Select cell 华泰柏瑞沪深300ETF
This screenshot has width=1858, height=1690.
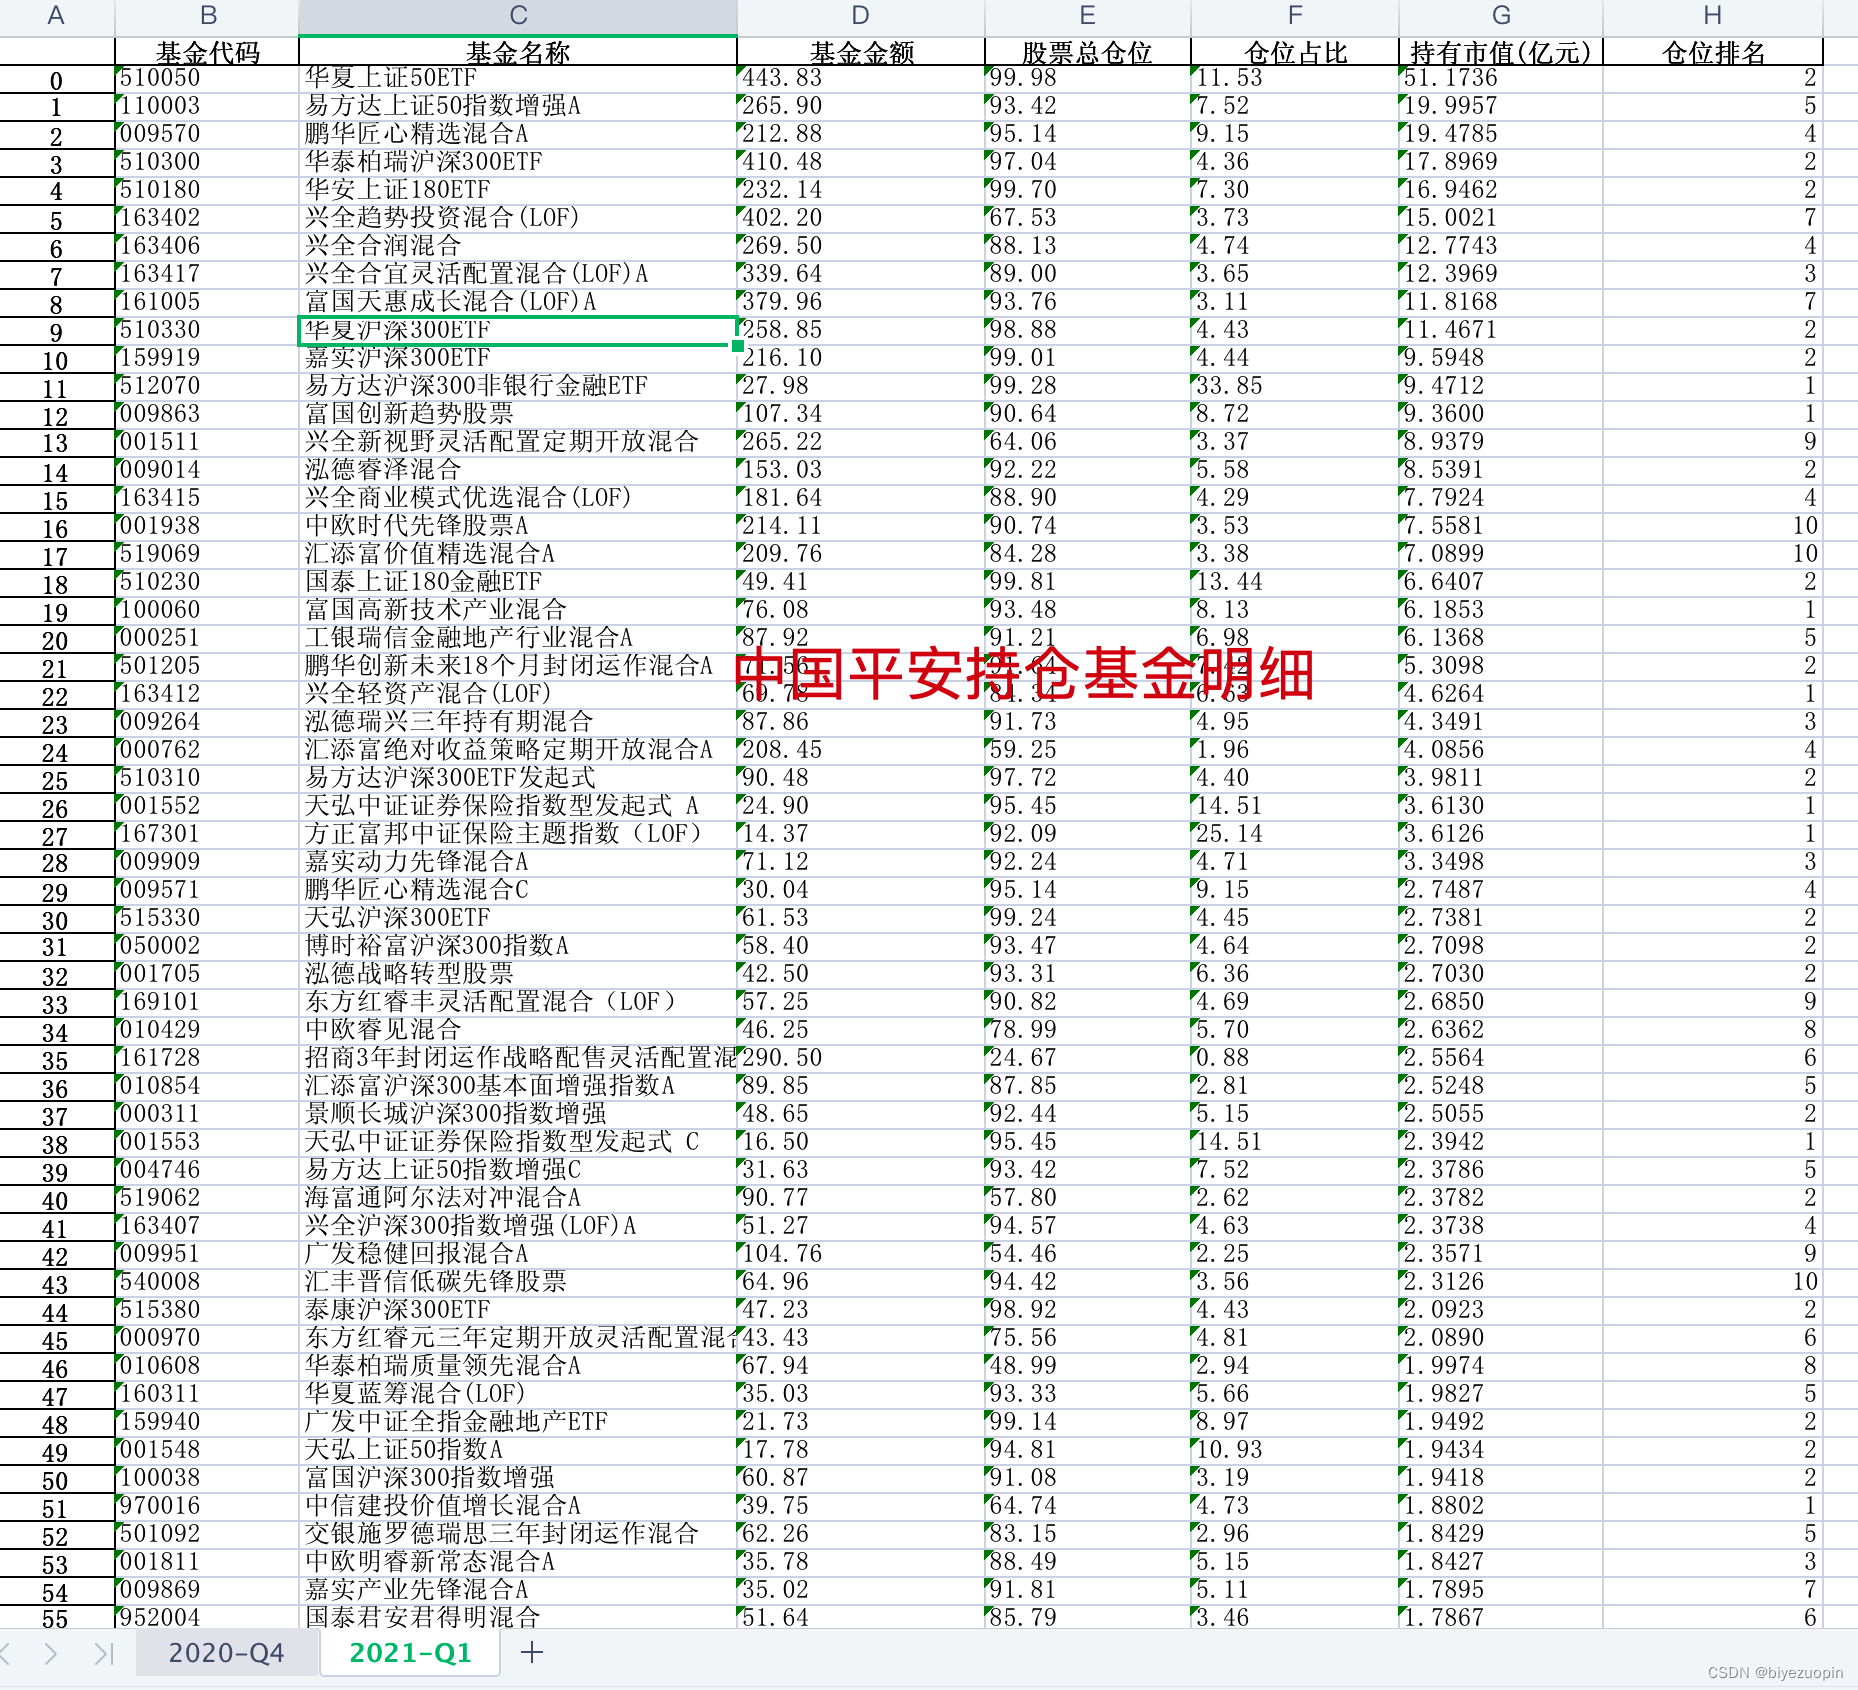[x=518, y=162]
